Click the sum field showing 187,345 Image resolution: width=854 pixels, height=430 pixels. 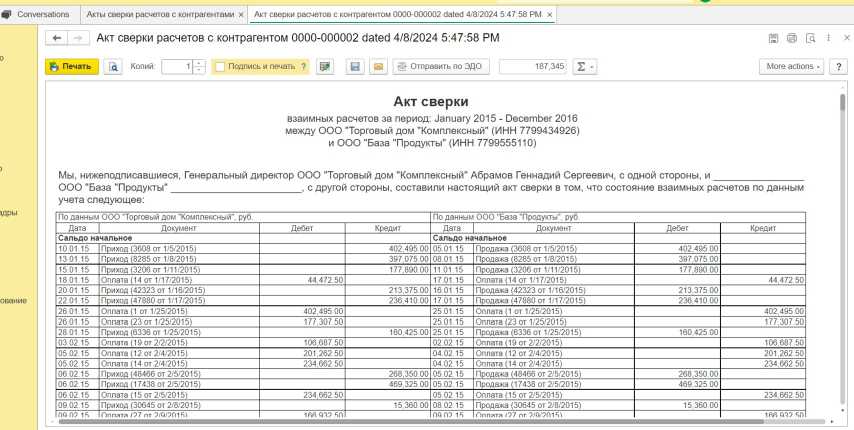pyautogui.click(x=533, y=66)
